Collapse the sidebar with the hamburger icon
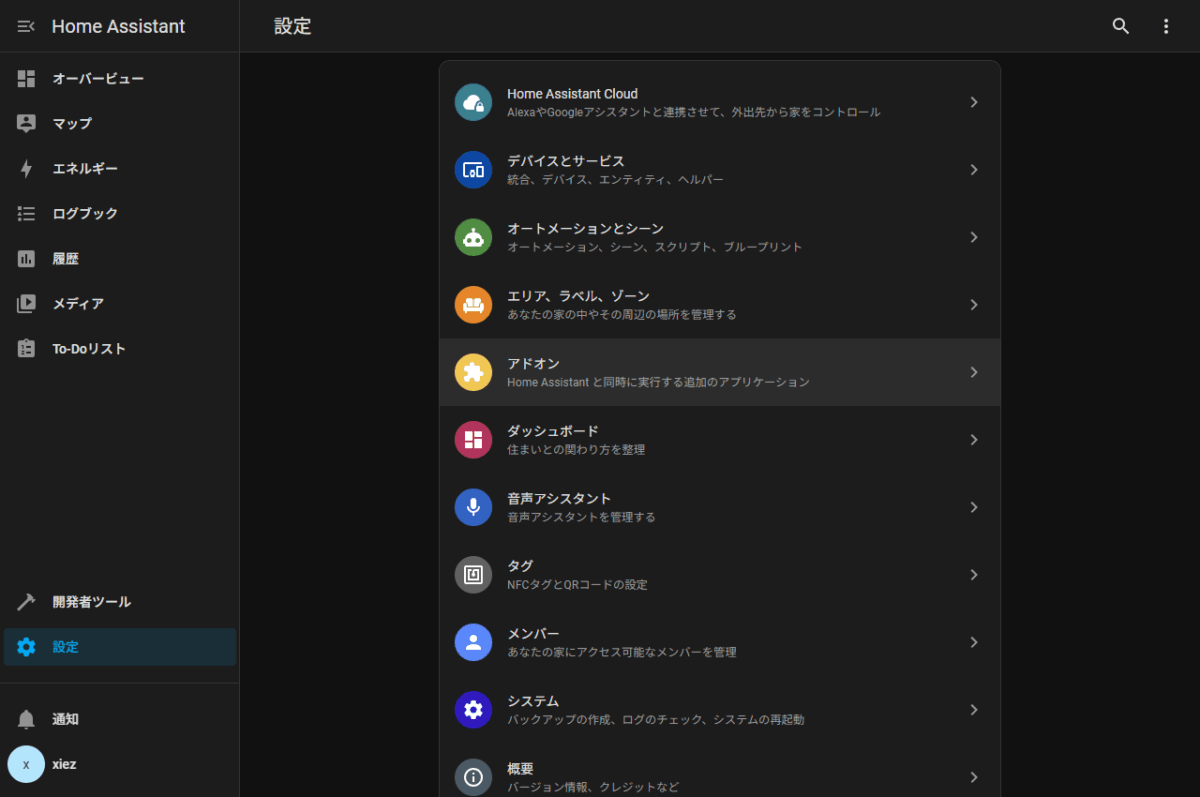The image size is (1200, 797). click(x=26, y=26)
